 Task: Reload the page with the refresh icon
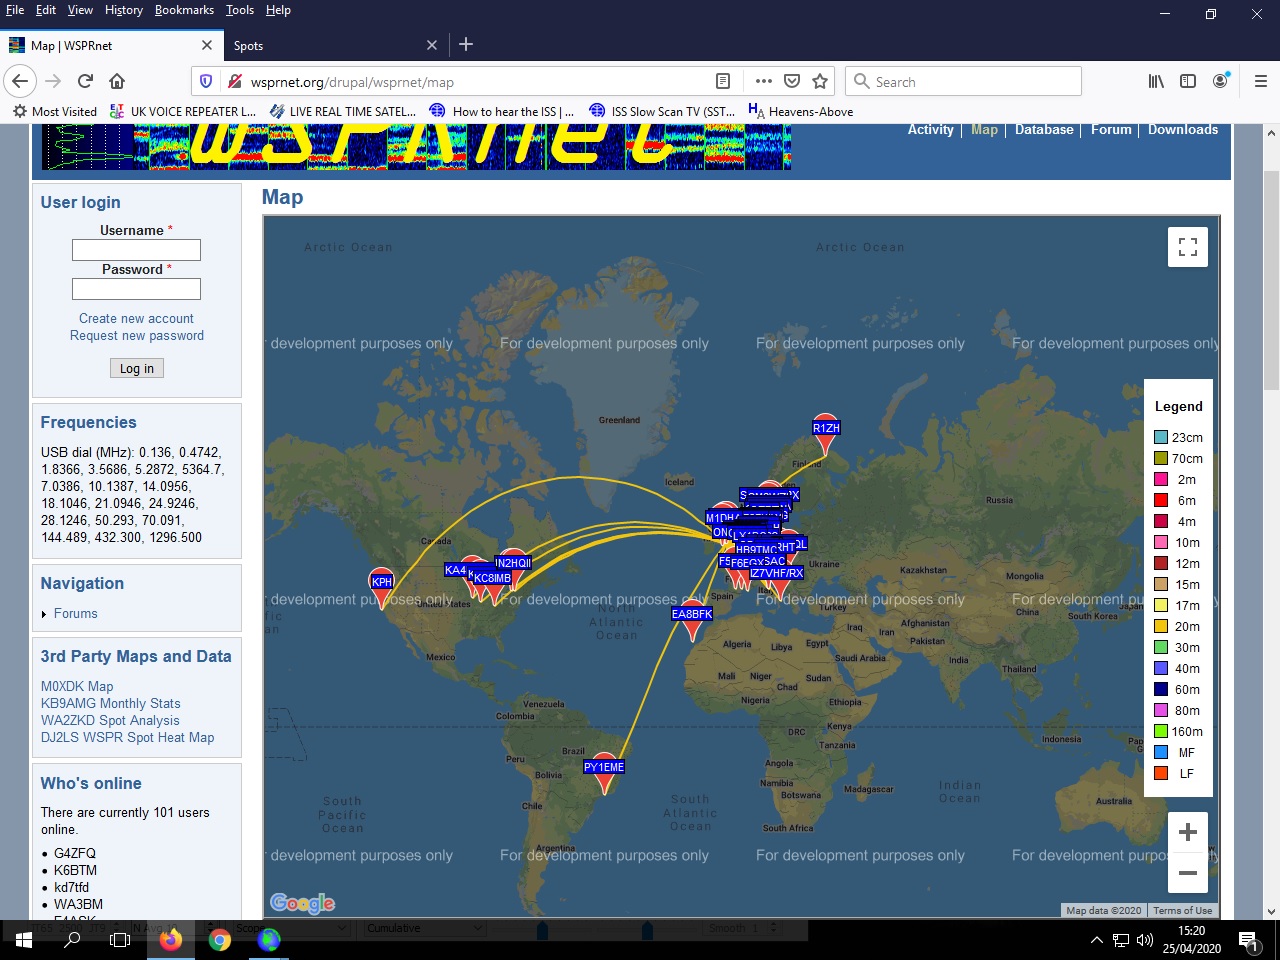[x=85, y=81]
